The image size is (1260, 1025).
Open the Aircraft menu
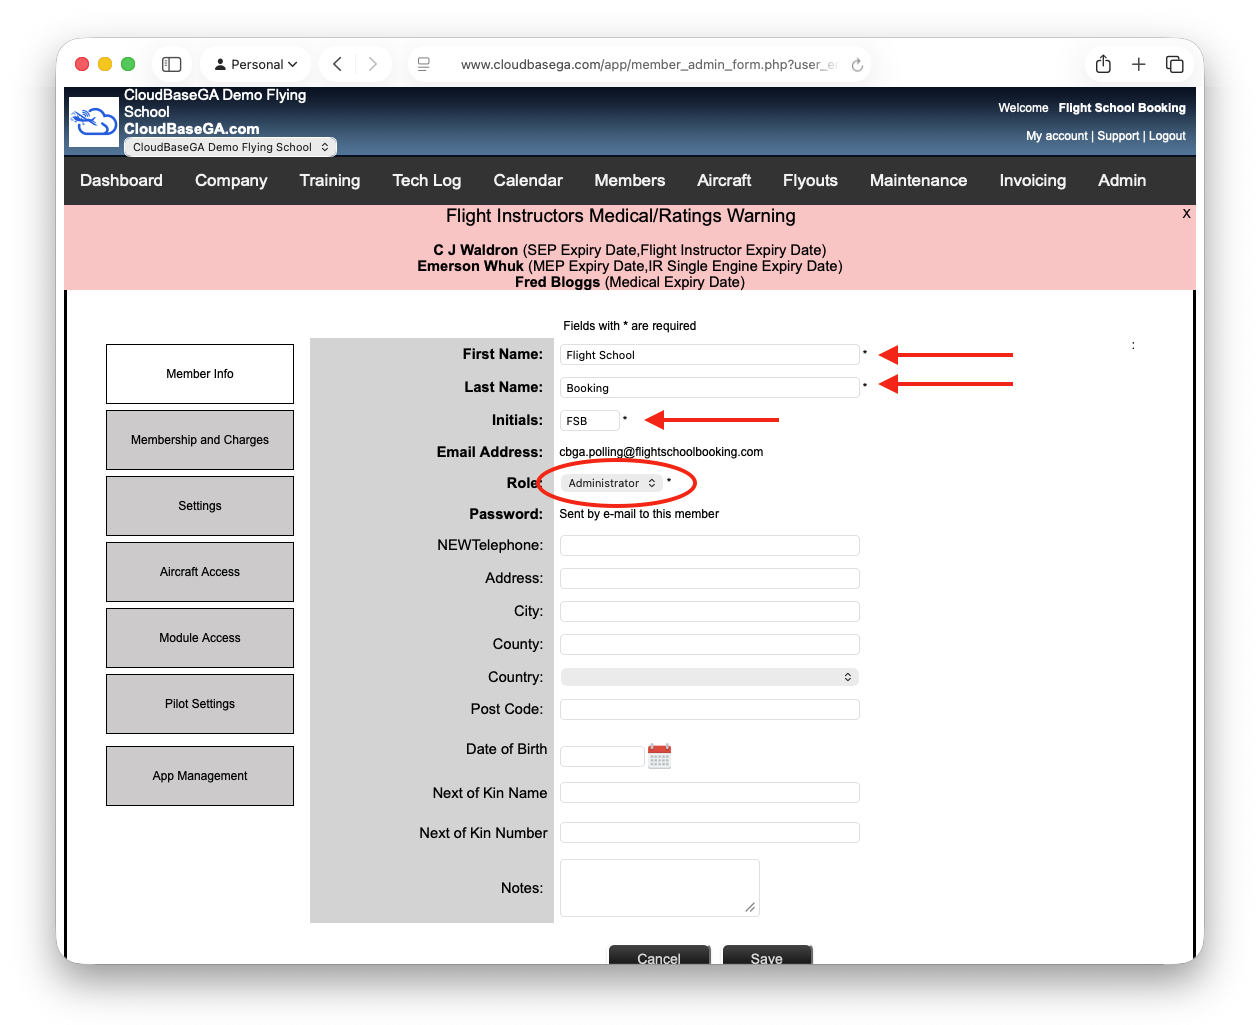click(724, 180)
